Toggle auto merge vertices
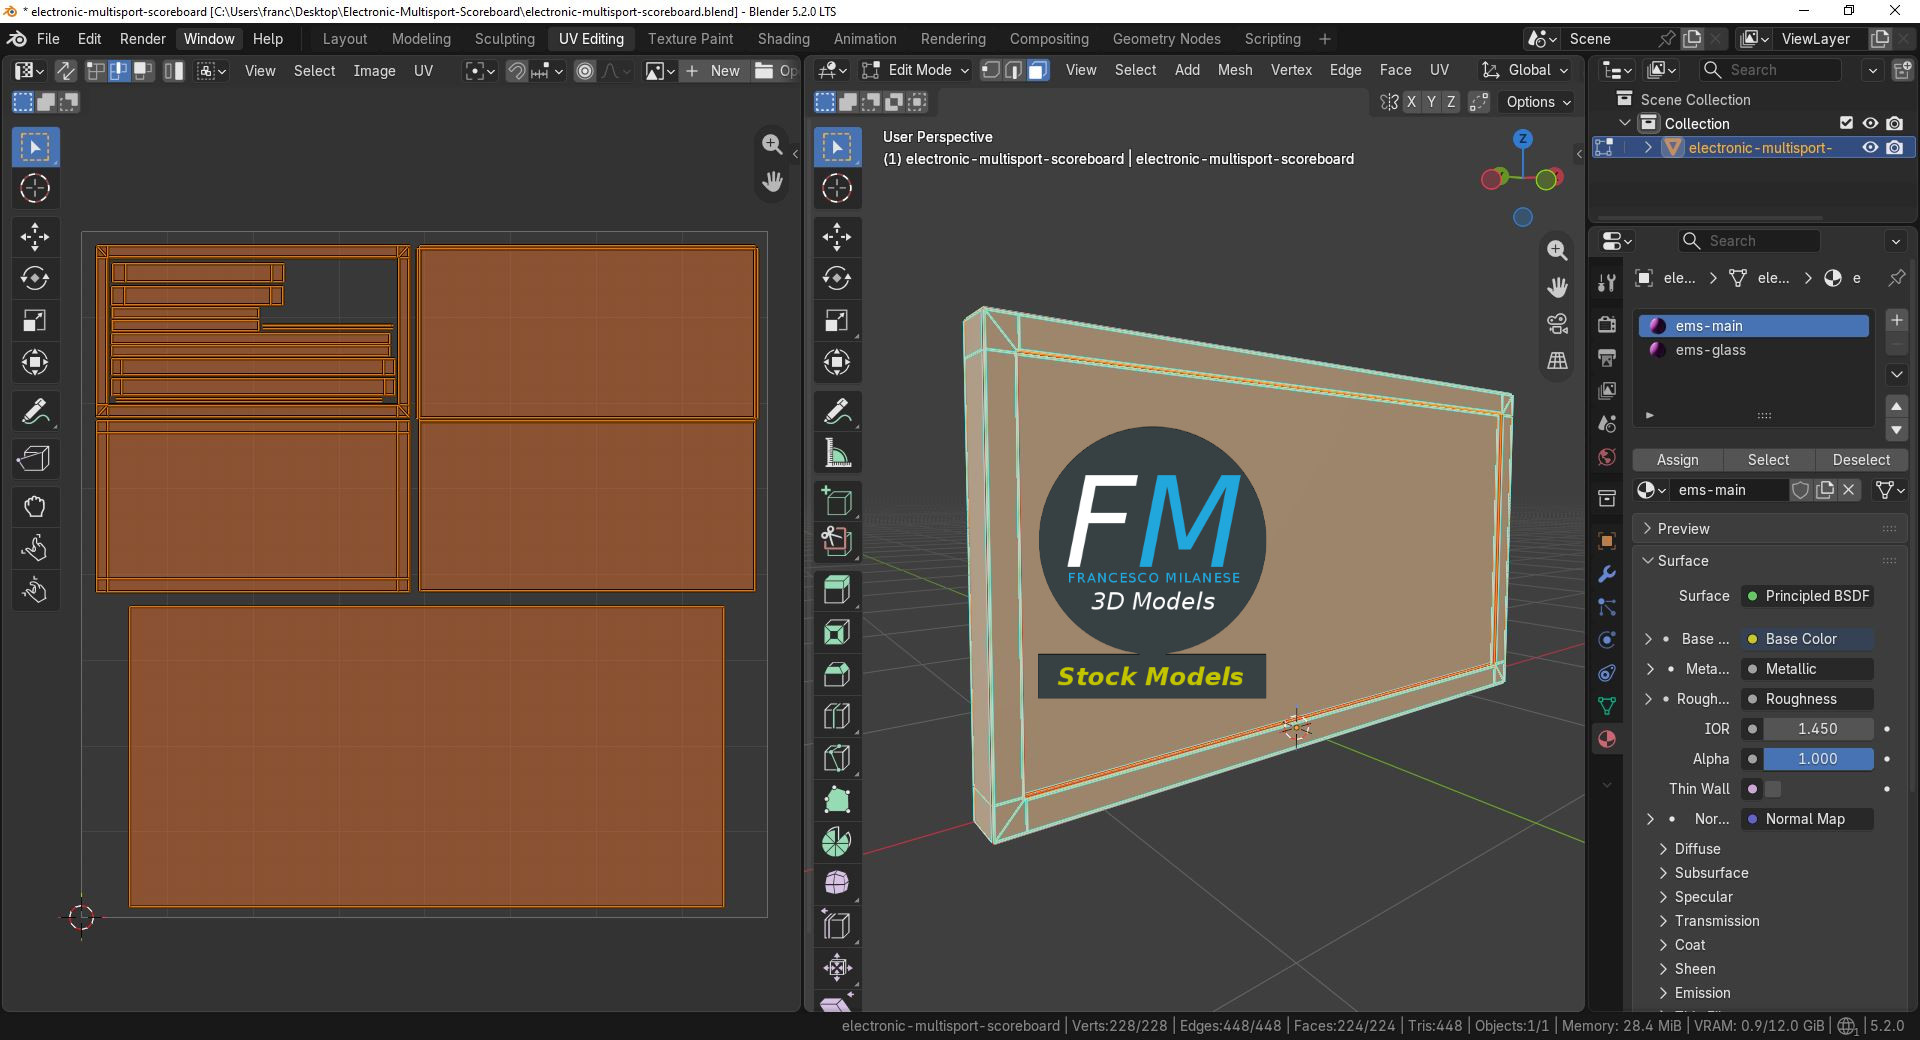This screenshot has width=1920, height=1040. pos(1479,102)
